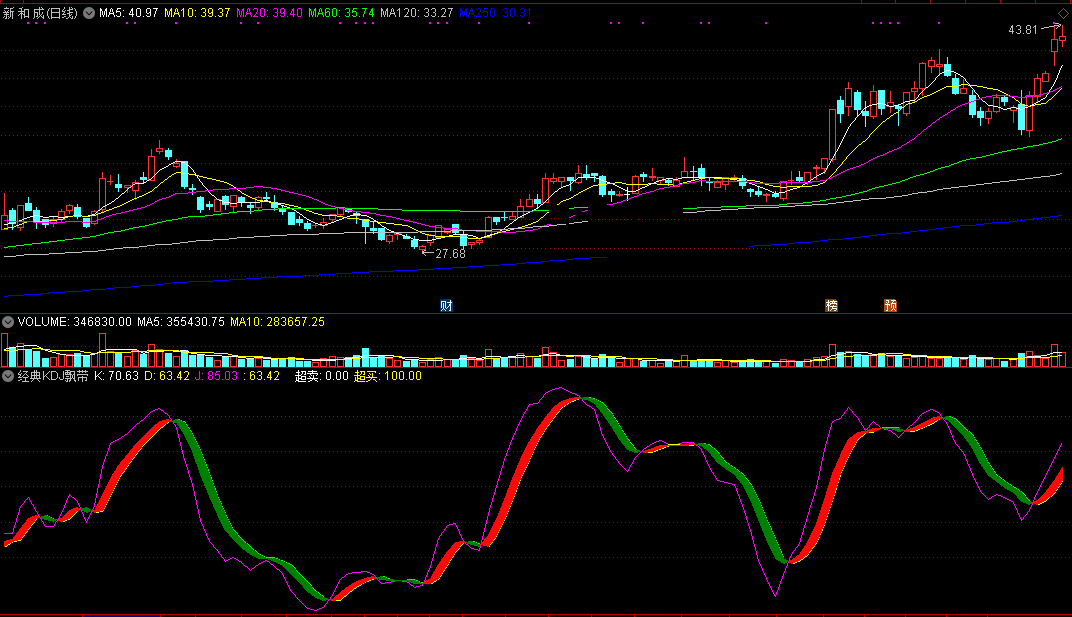Click the green MA60: 35.74 label
1072x617 pixels.
[x=341, y=13]
